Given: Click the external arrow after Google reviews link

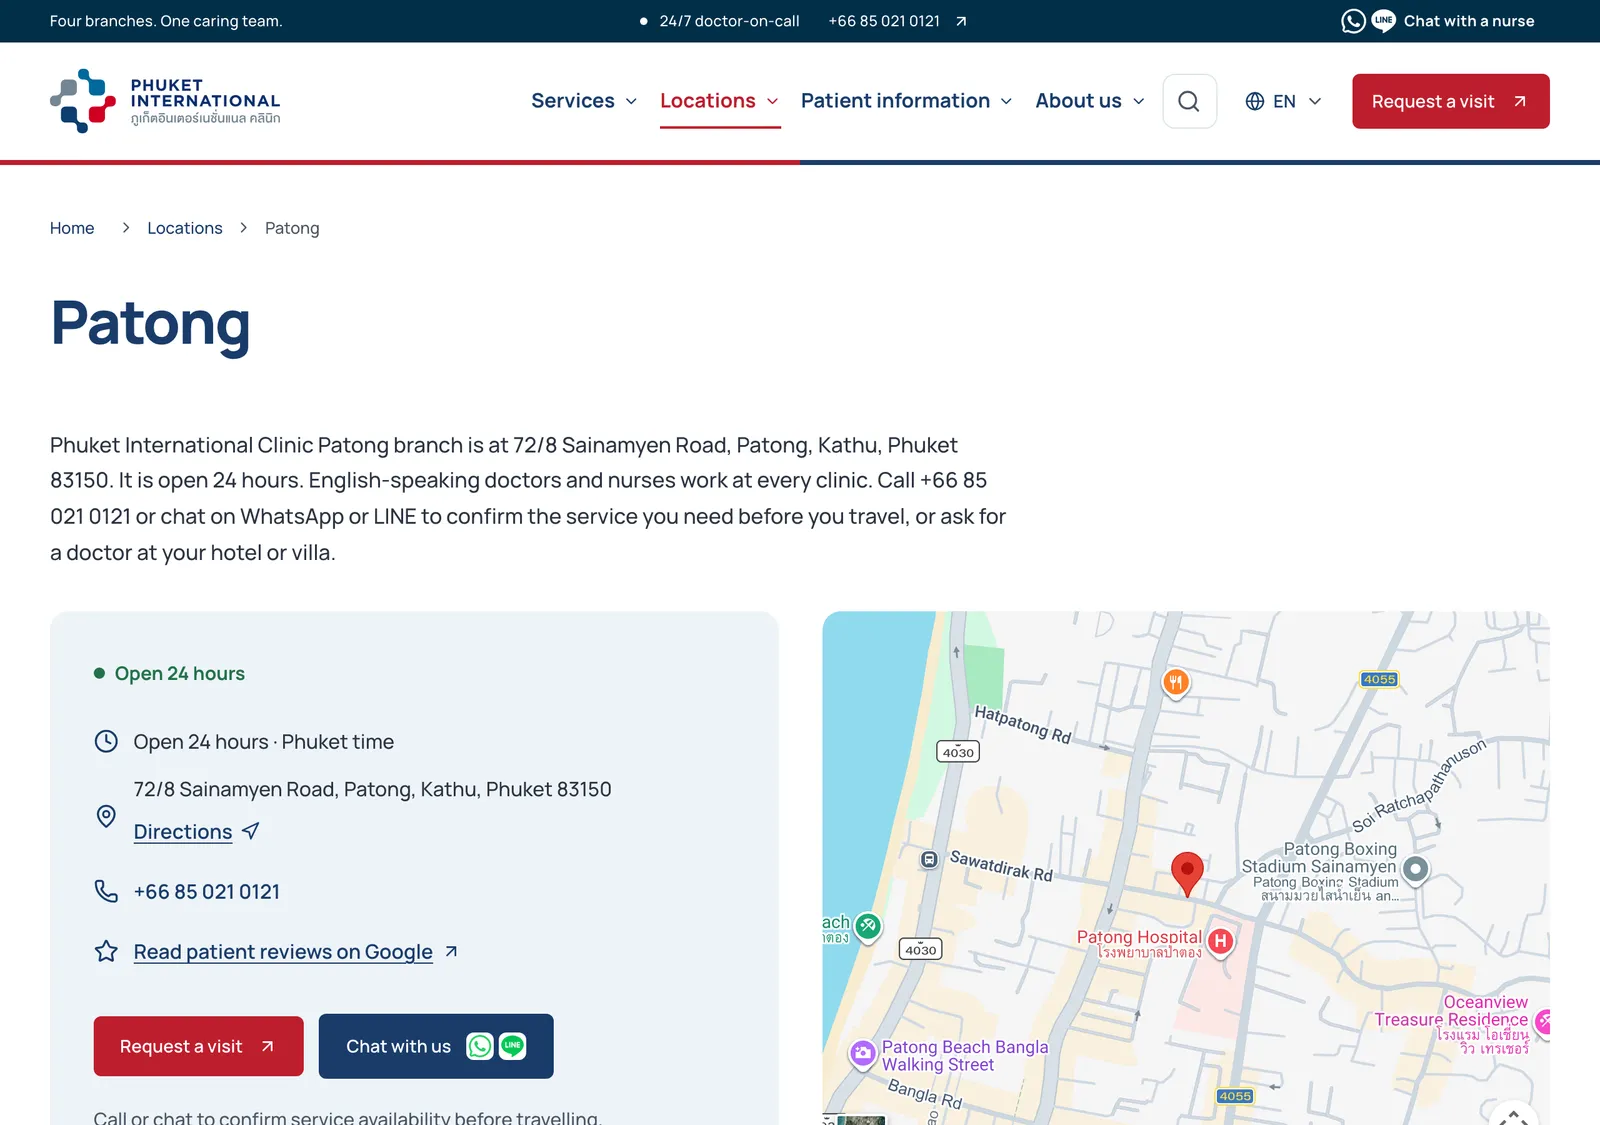Looking at the screenshot, I should click(451, 951).
